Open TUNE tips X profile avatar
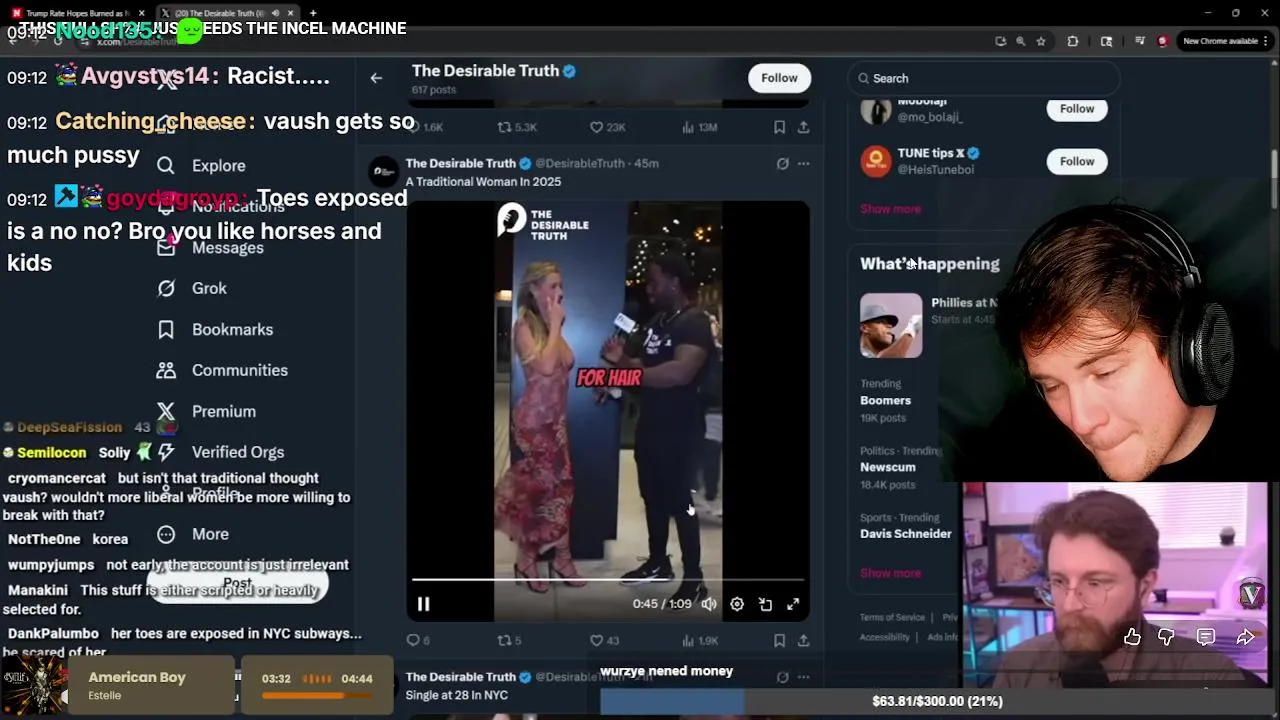Image resolution: width=1280 pixels, height=720 pixels. [x=876, y=161]
